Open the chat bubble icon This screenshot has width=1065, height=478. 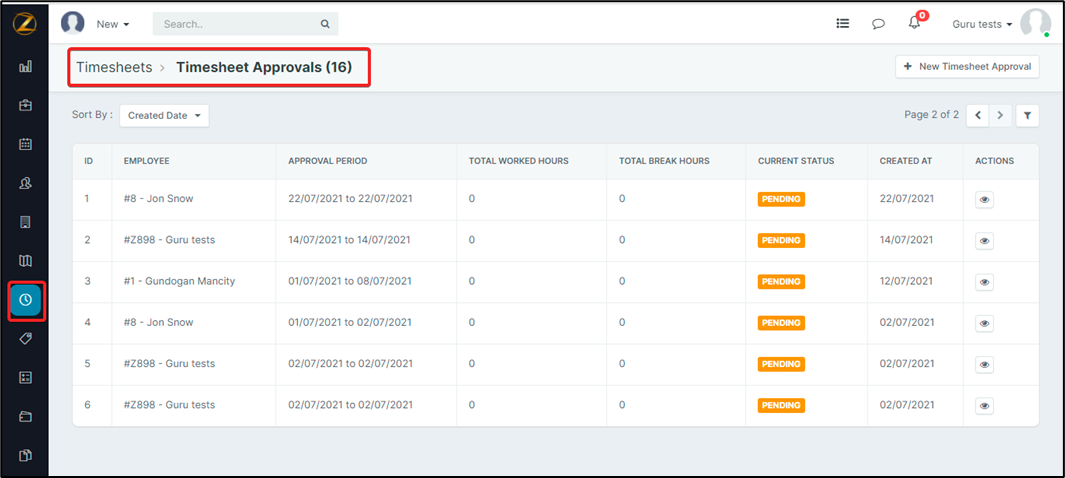click(x=878, y=24)
